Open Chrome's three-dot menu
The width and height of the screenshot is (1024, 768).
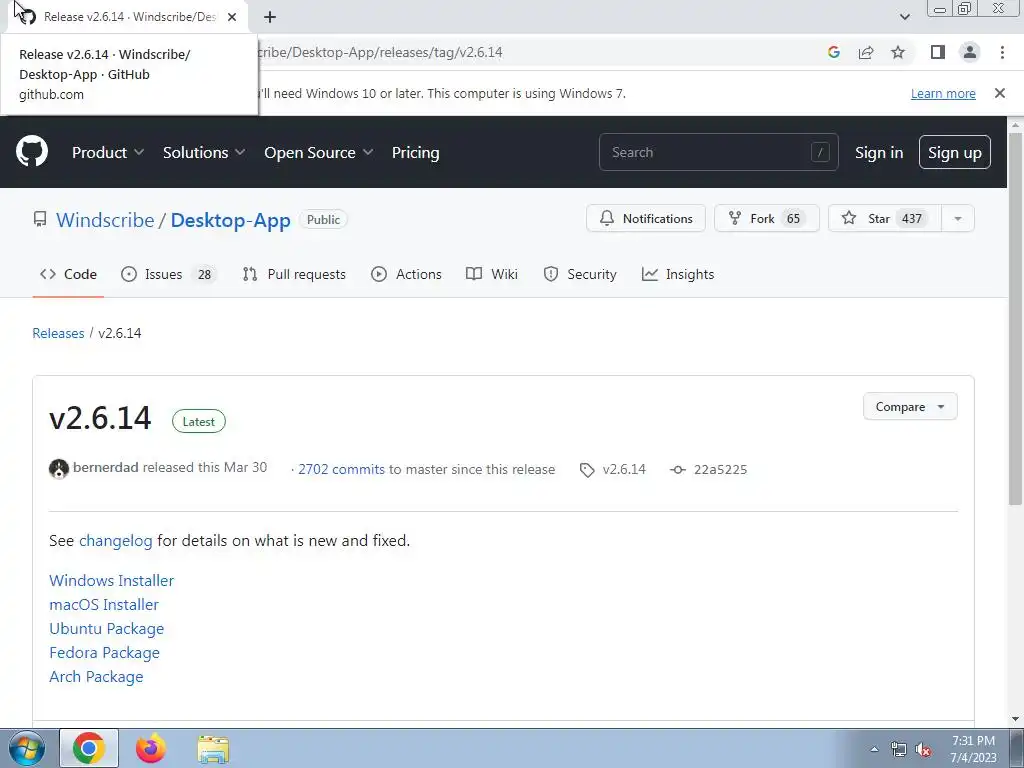(1002, 52)
